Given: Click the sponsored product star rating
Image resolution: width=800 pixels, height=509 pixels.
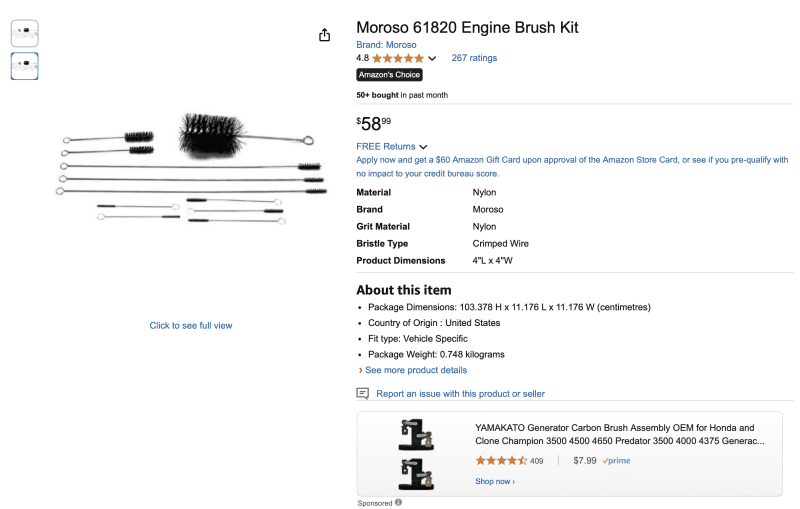Looking at the screenshot, I should [x=501, y=461].
